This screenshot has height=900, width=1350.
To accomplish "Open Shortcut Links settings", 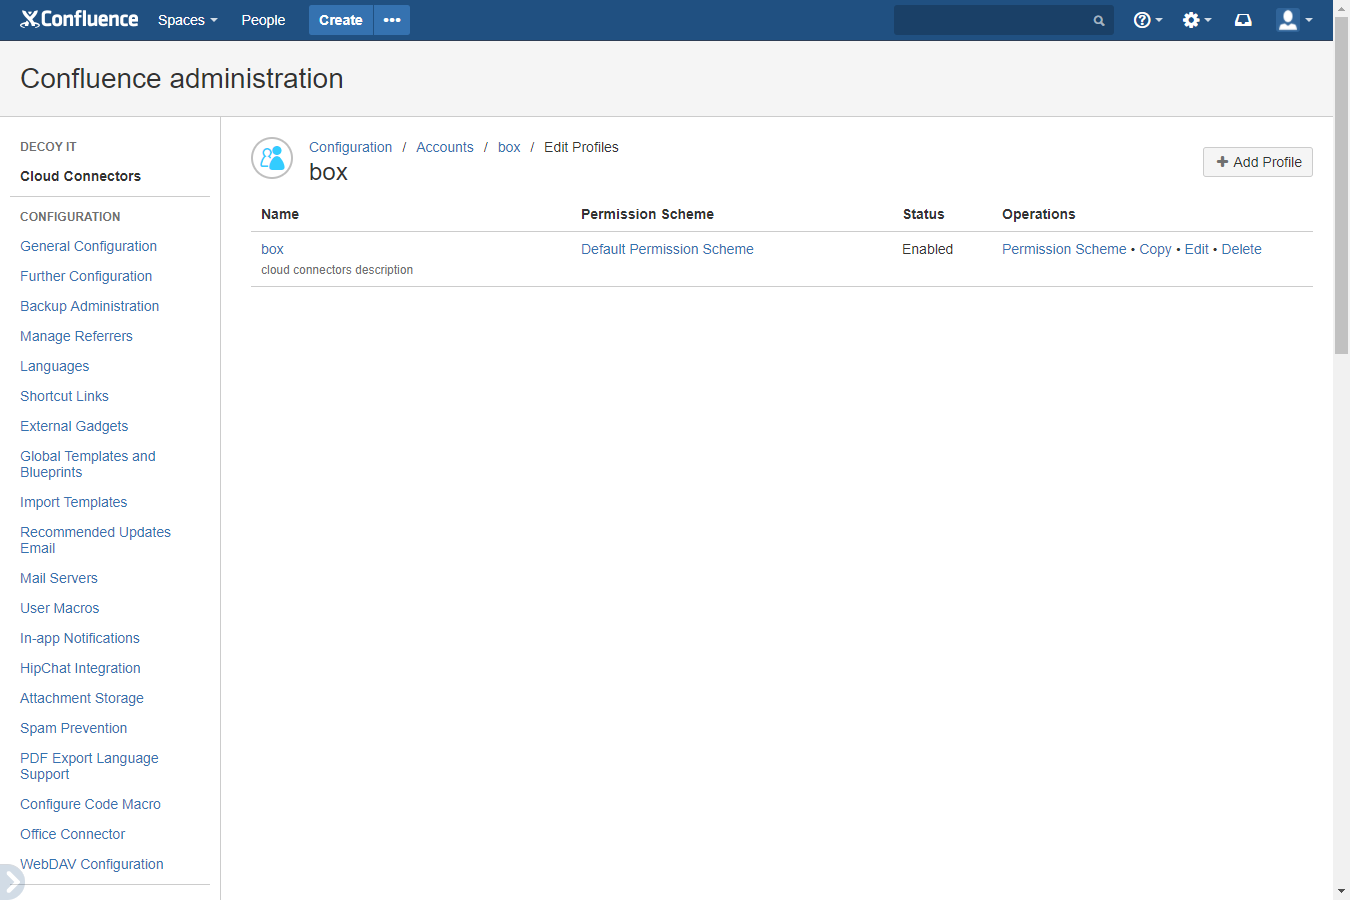I will point(64,396).
